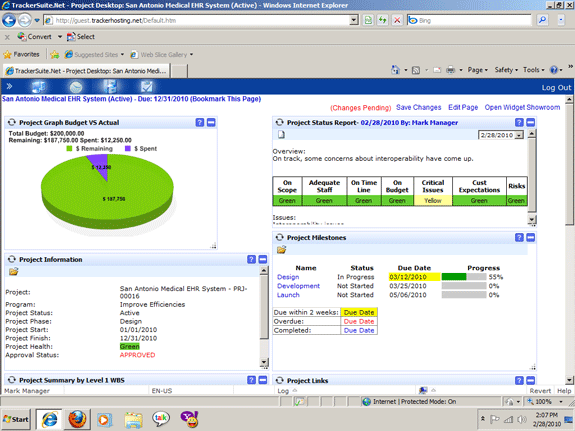Click the green $ Remaining legend swatch
575x431 pixels.
tap(69, 149)
